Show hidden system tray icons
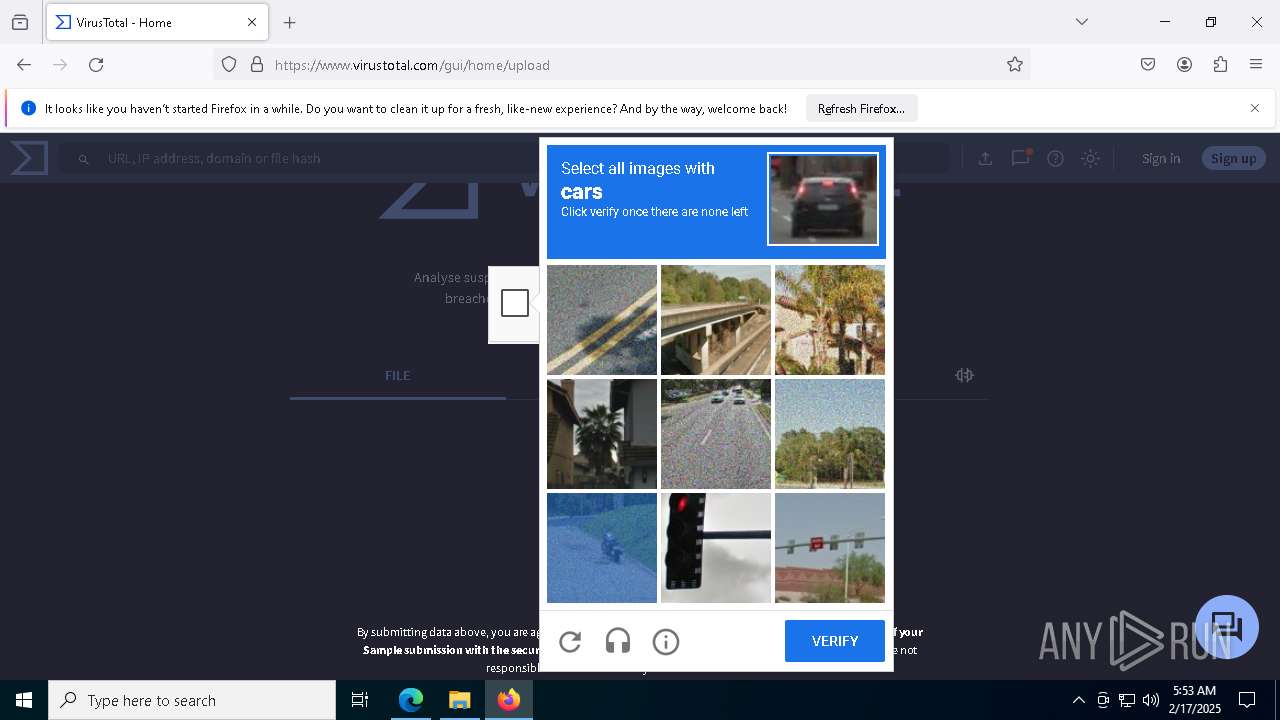This screenshot has height=720, width=1280. click(x=1078, y=700)
